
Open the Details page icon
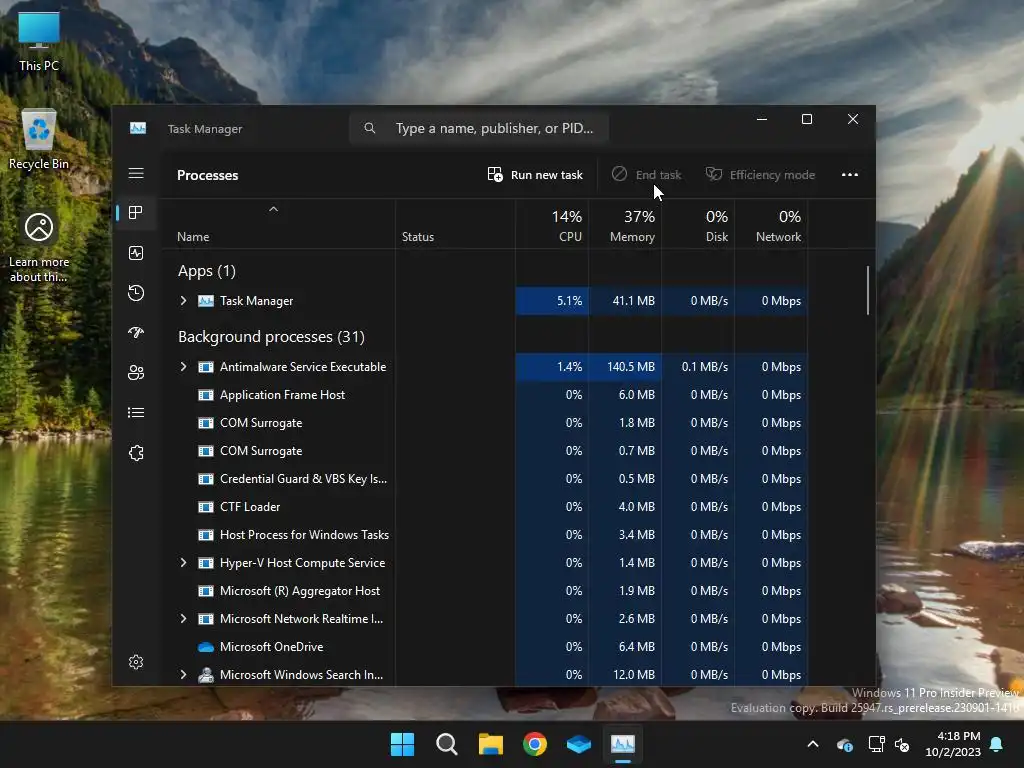[x=136, y=412]
